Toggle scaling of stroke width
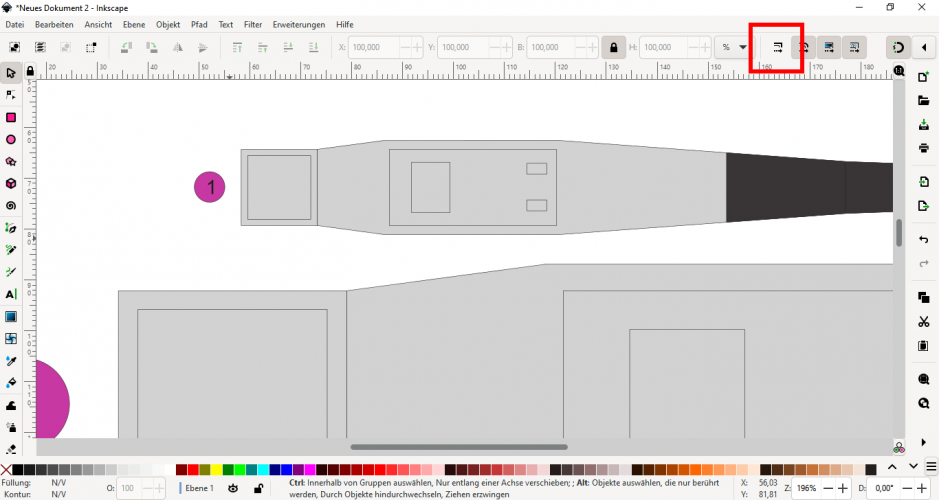Screen dimensions: 939x500 [778, 47]
